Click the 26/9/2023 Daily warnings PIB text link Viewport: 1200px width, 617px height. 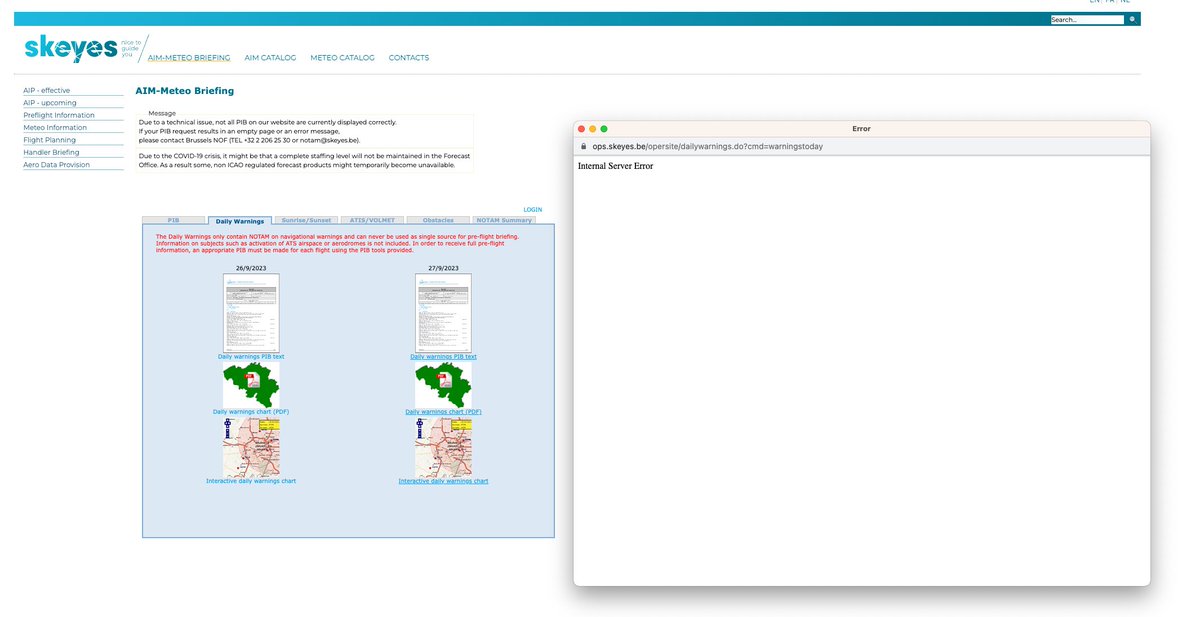[x=251, y=357]
